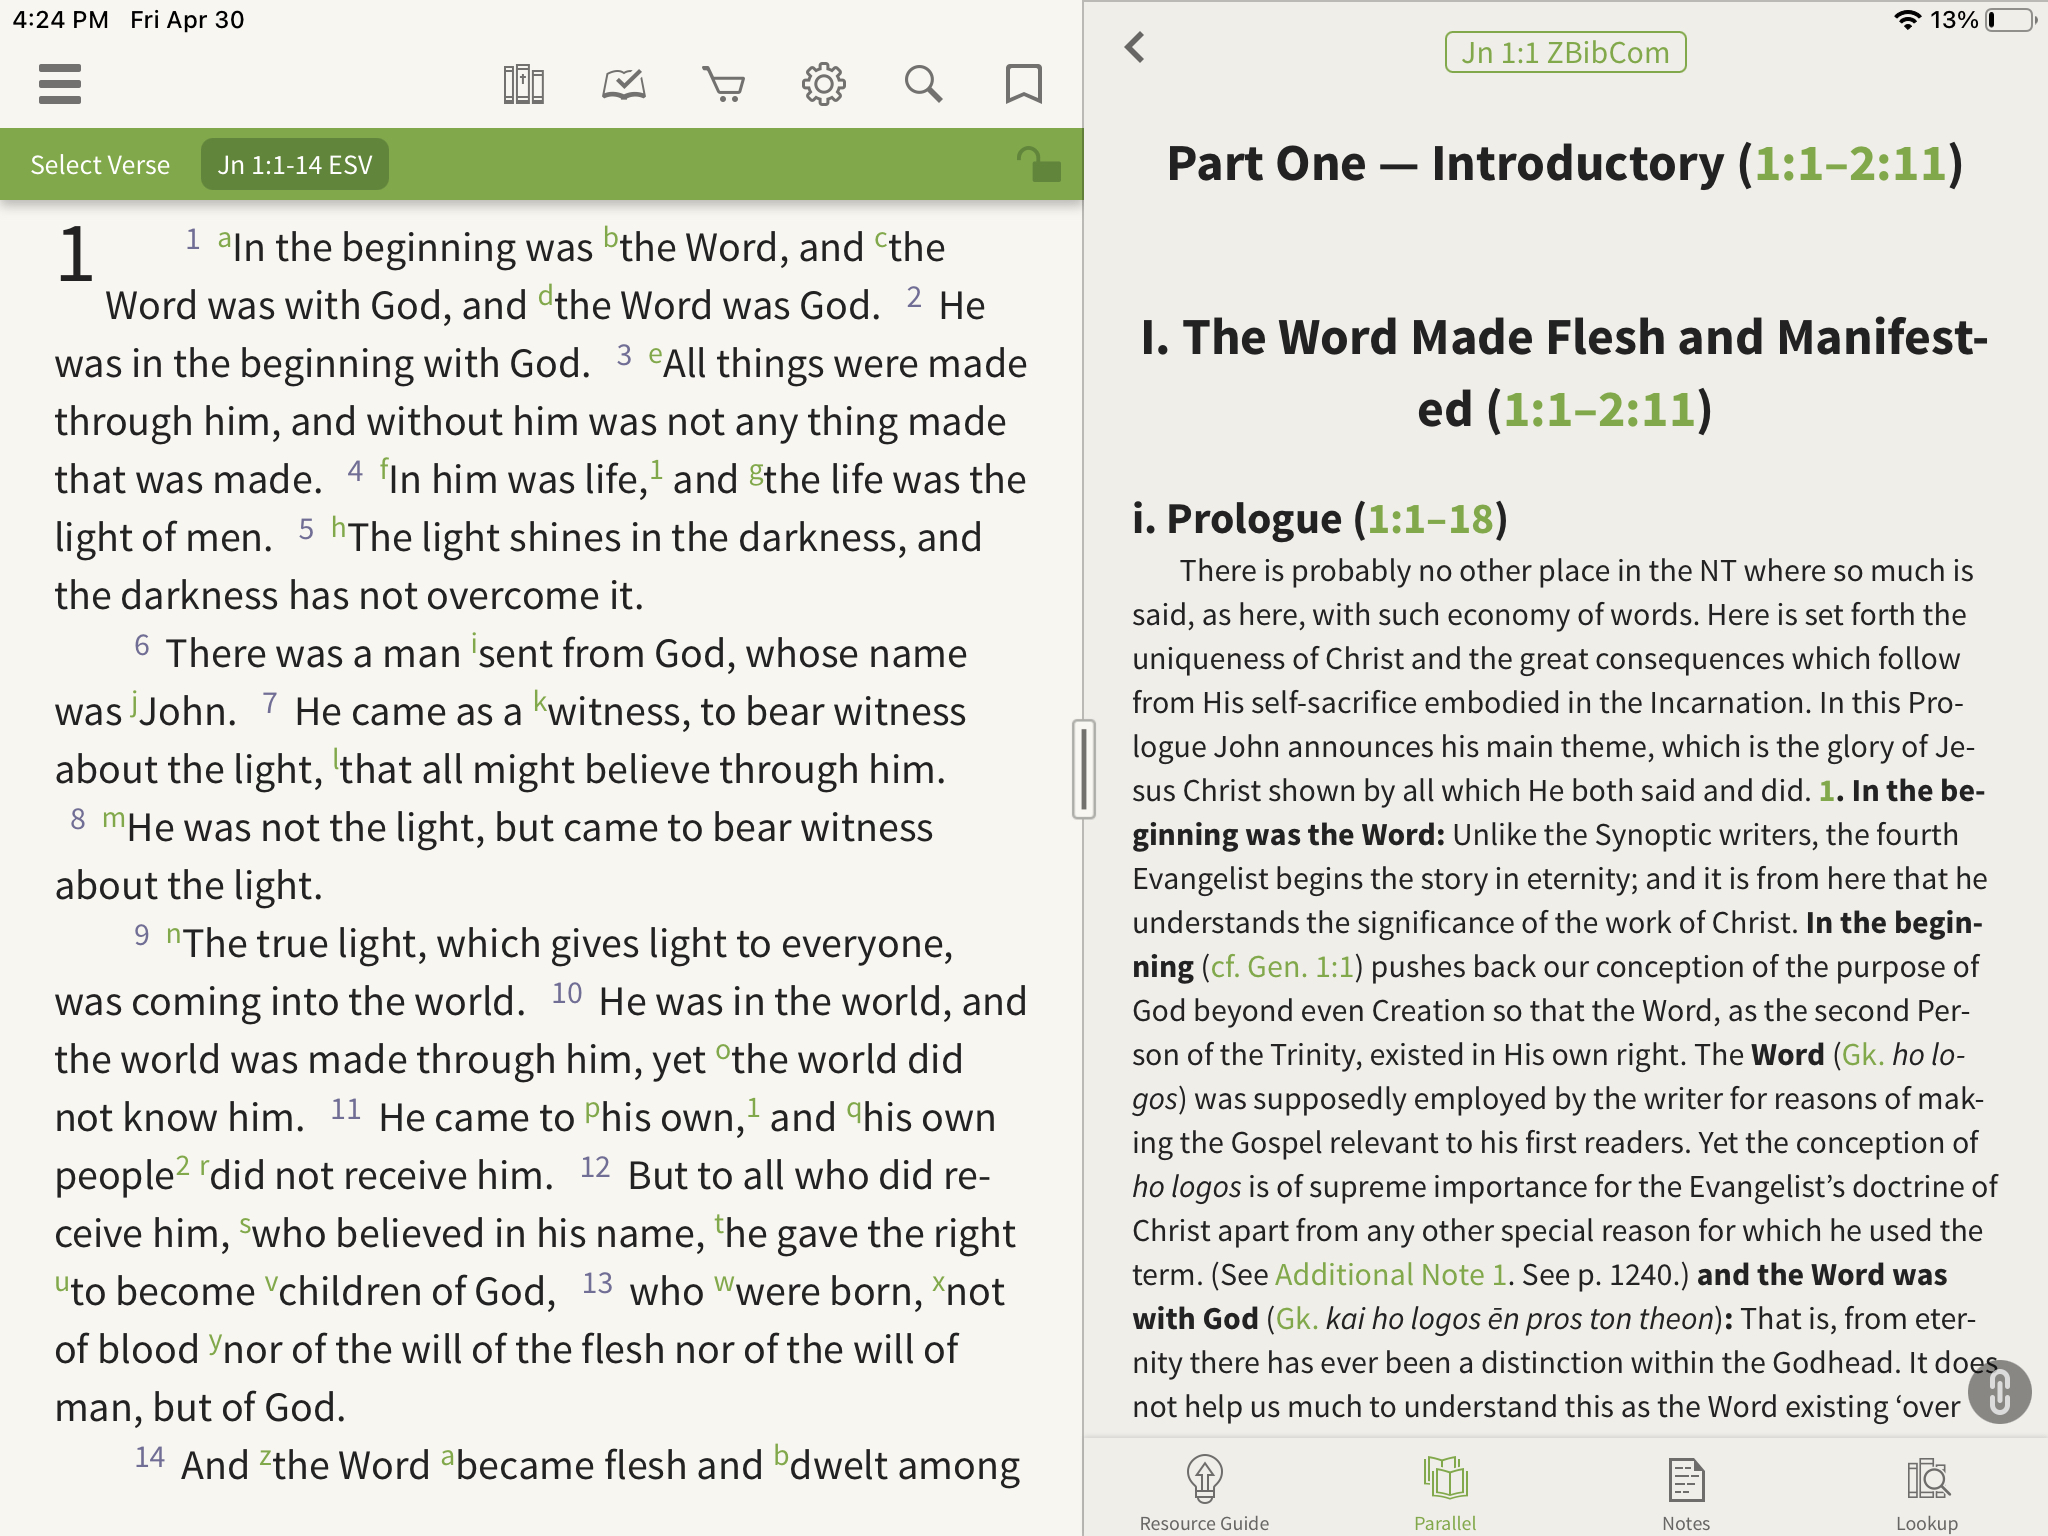
Task: Open the Lookup tab
Action: tap(1927, 1494)
